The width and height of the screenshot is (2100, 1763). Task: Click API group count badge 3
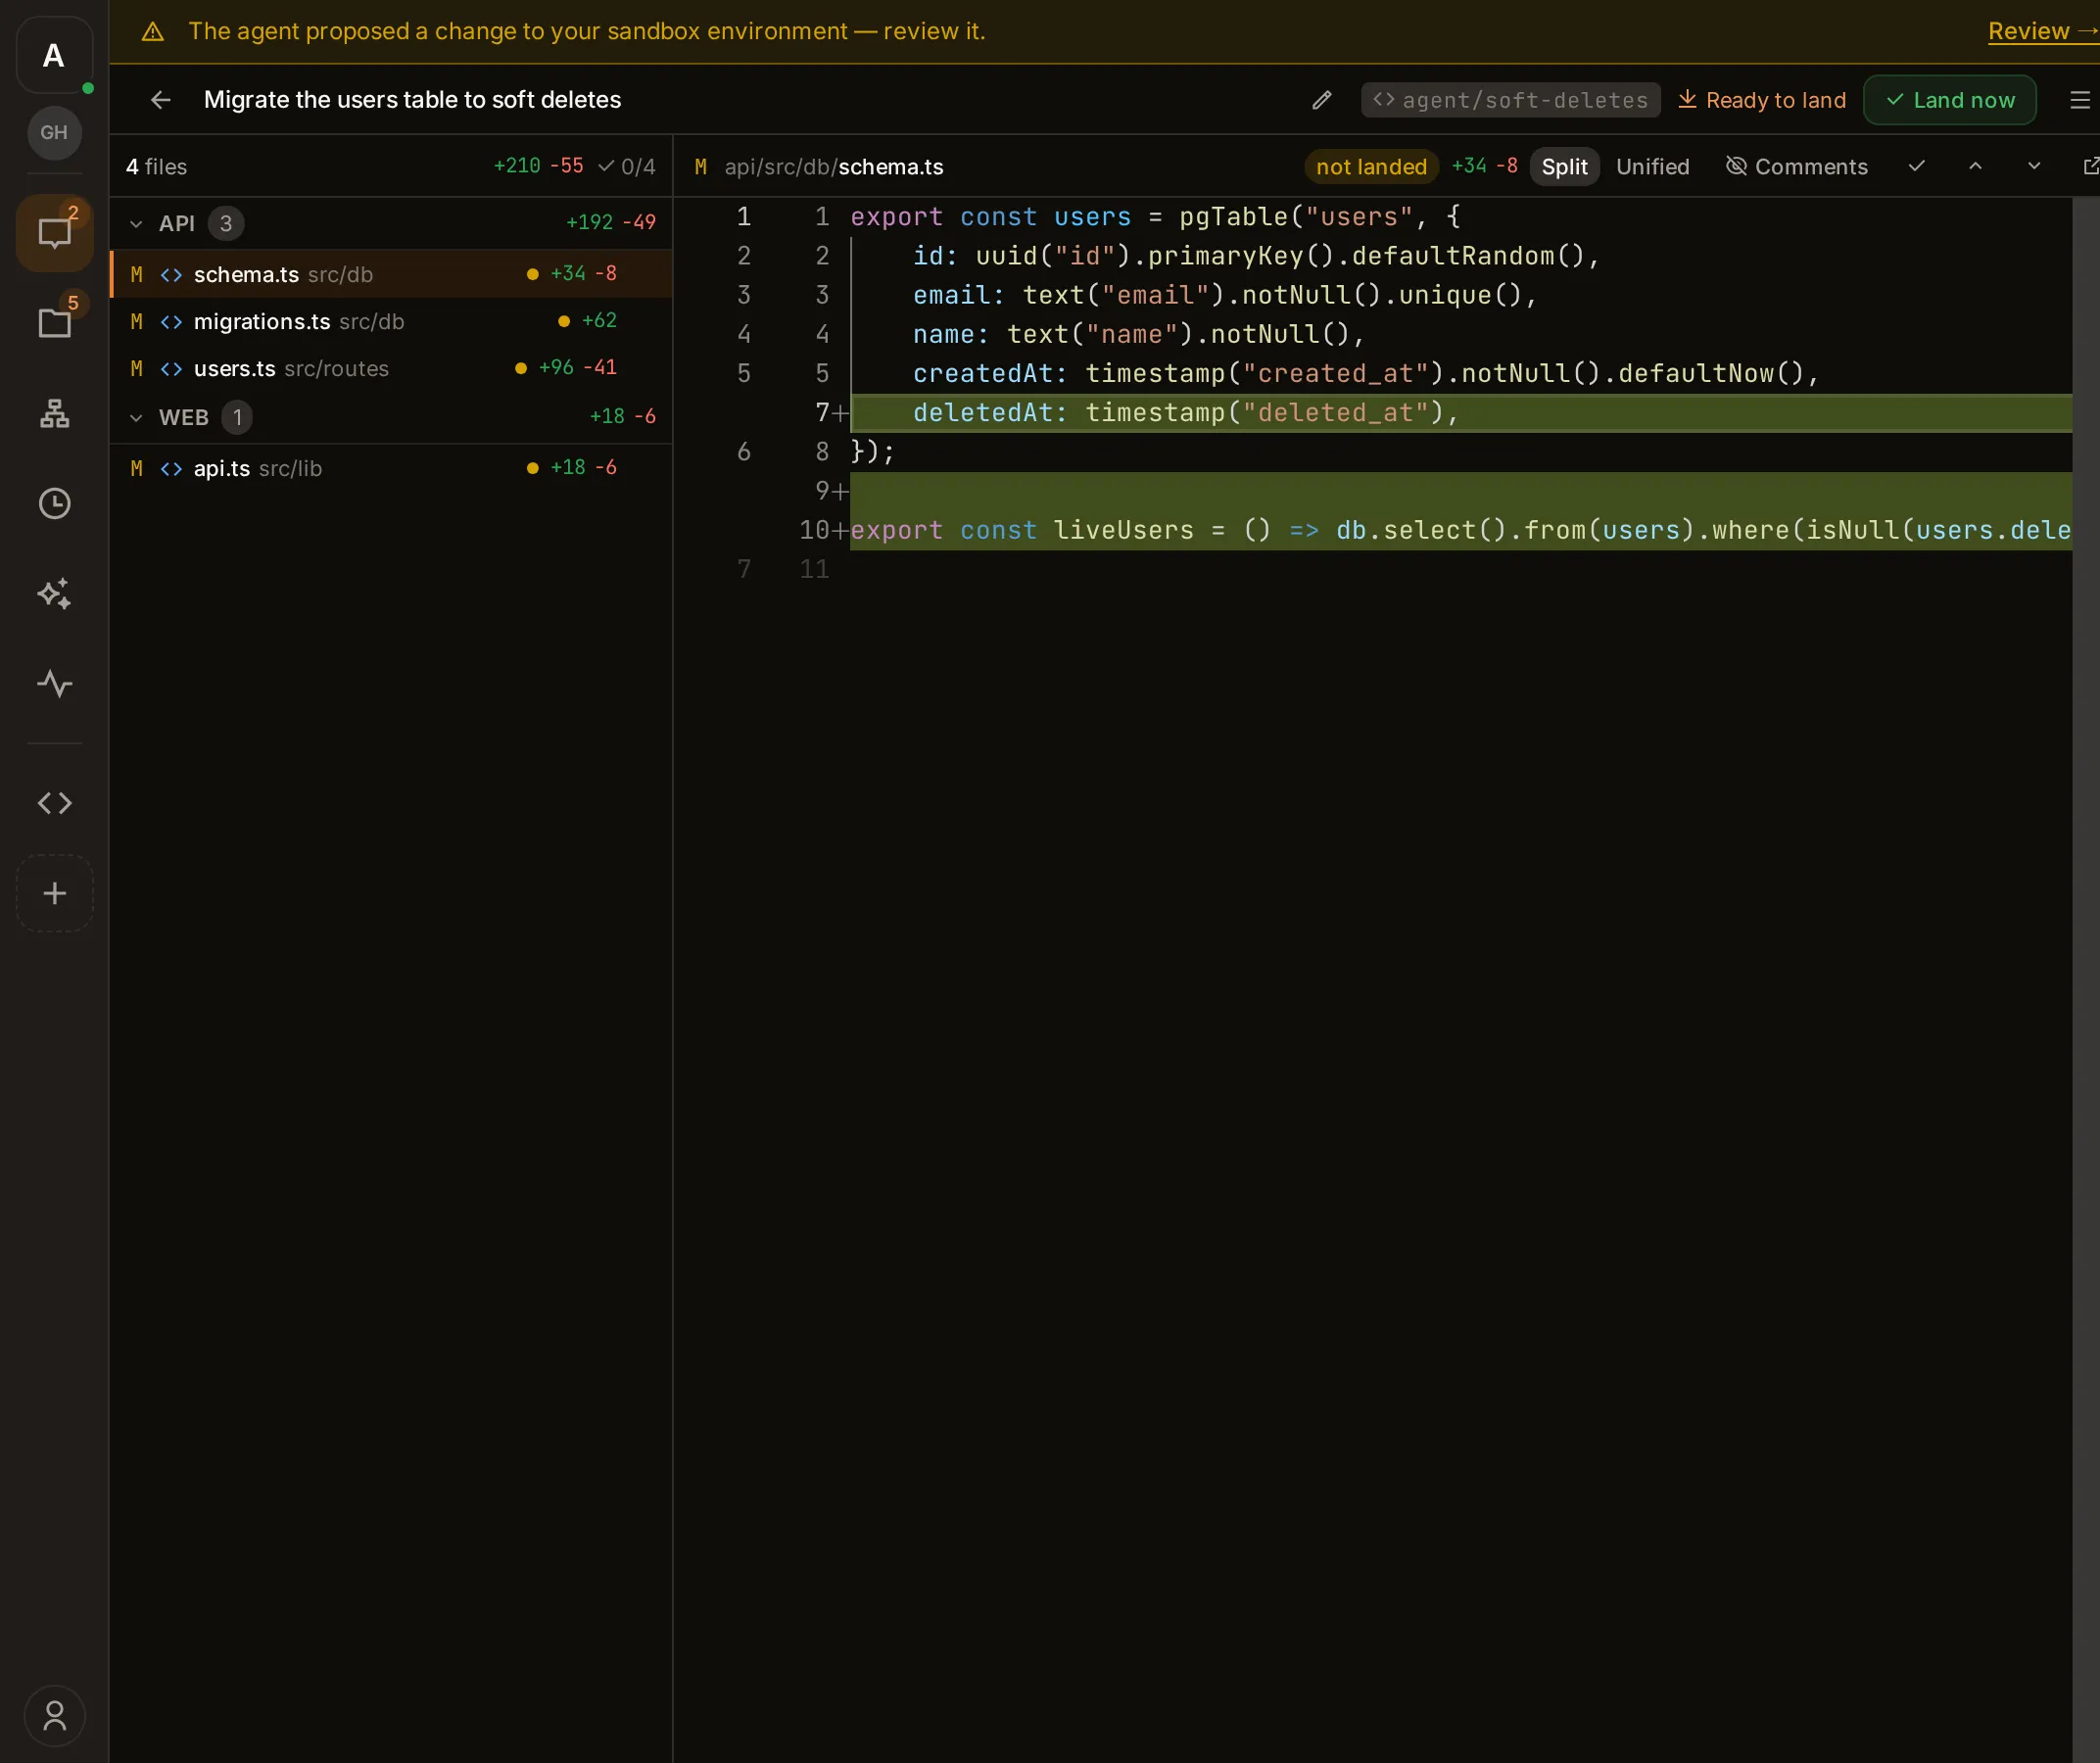(226, 223)
